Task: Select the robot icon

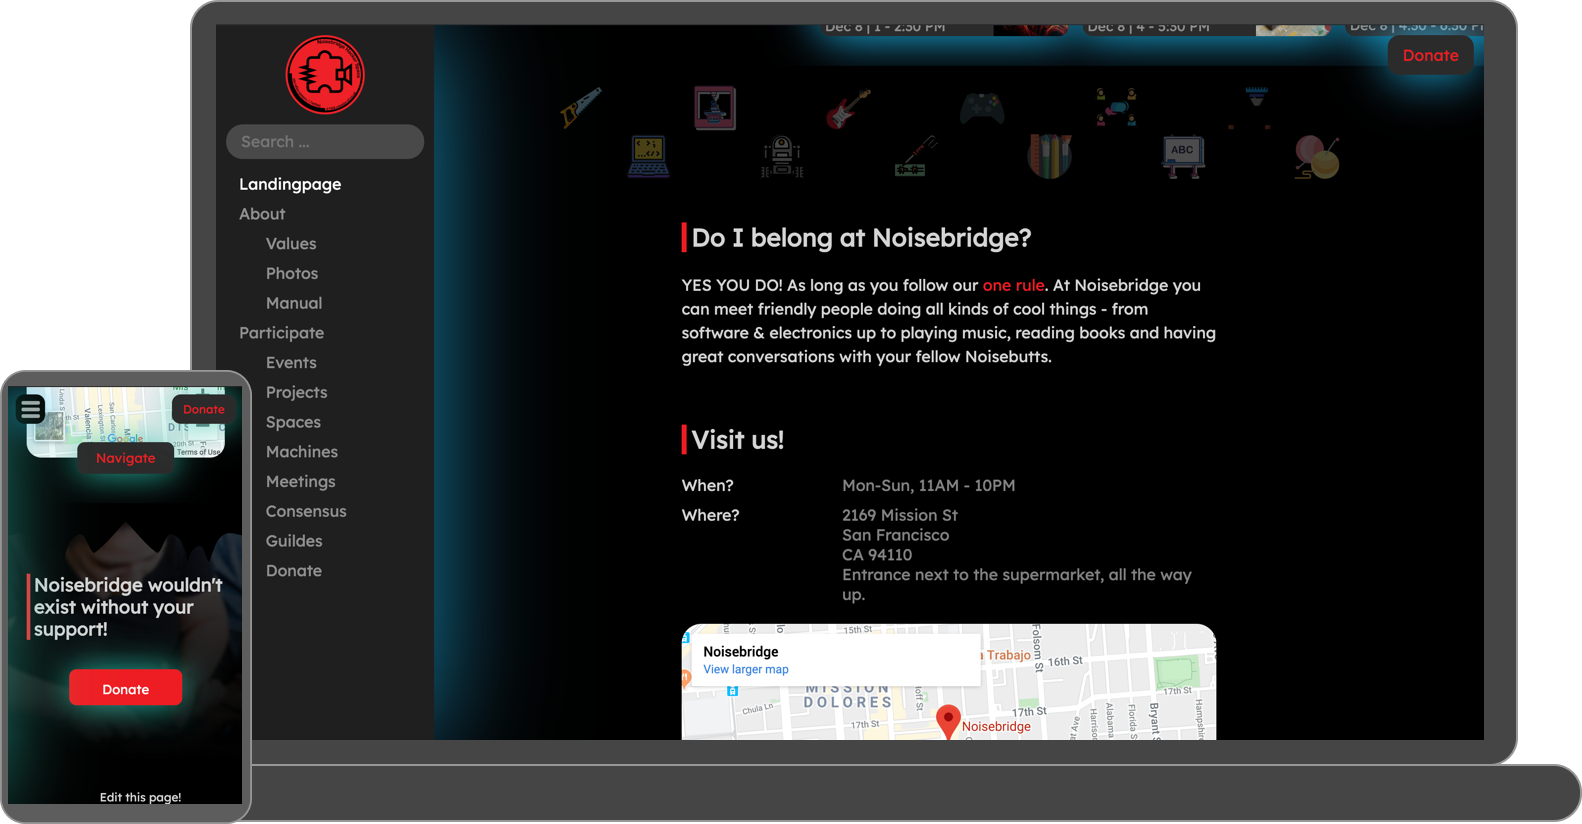Action: tap(782, 156)
